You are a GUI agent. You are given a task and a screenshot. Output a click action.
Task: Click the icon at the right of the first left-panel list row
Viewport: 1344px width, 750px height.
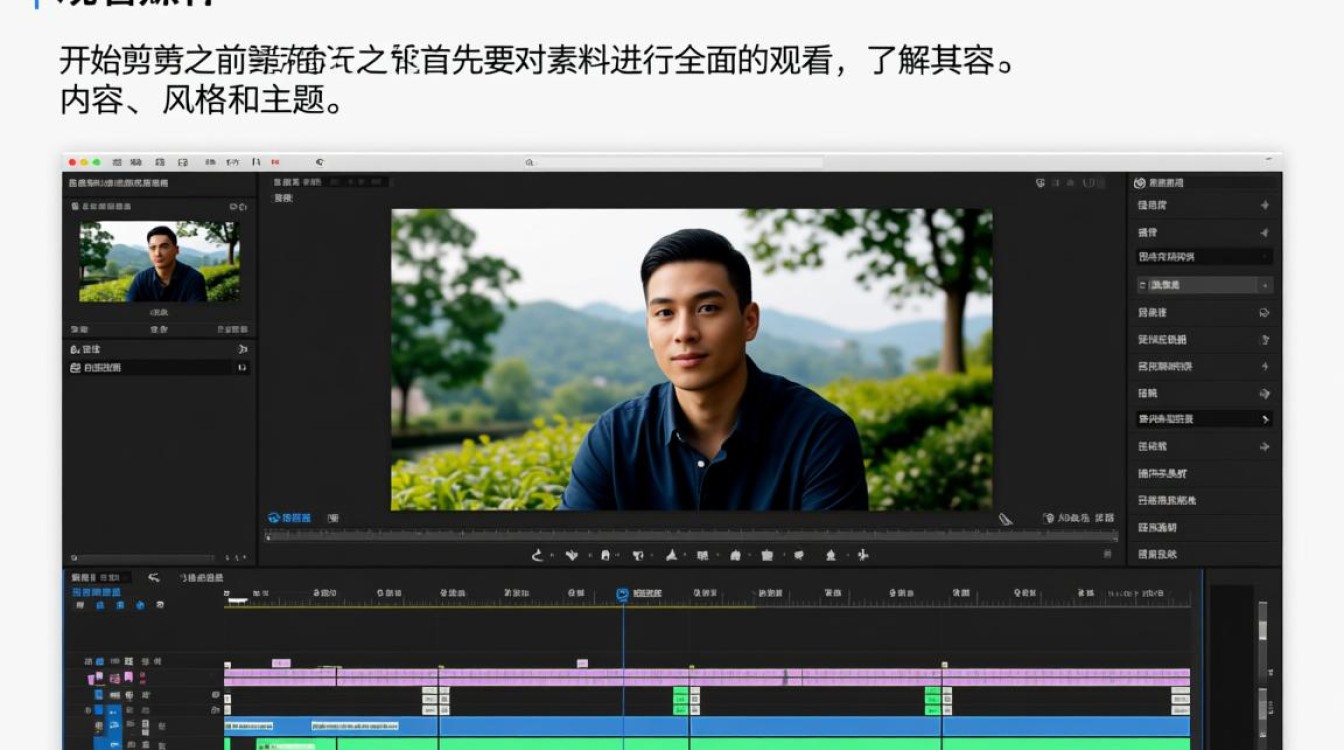pos(242,349)
